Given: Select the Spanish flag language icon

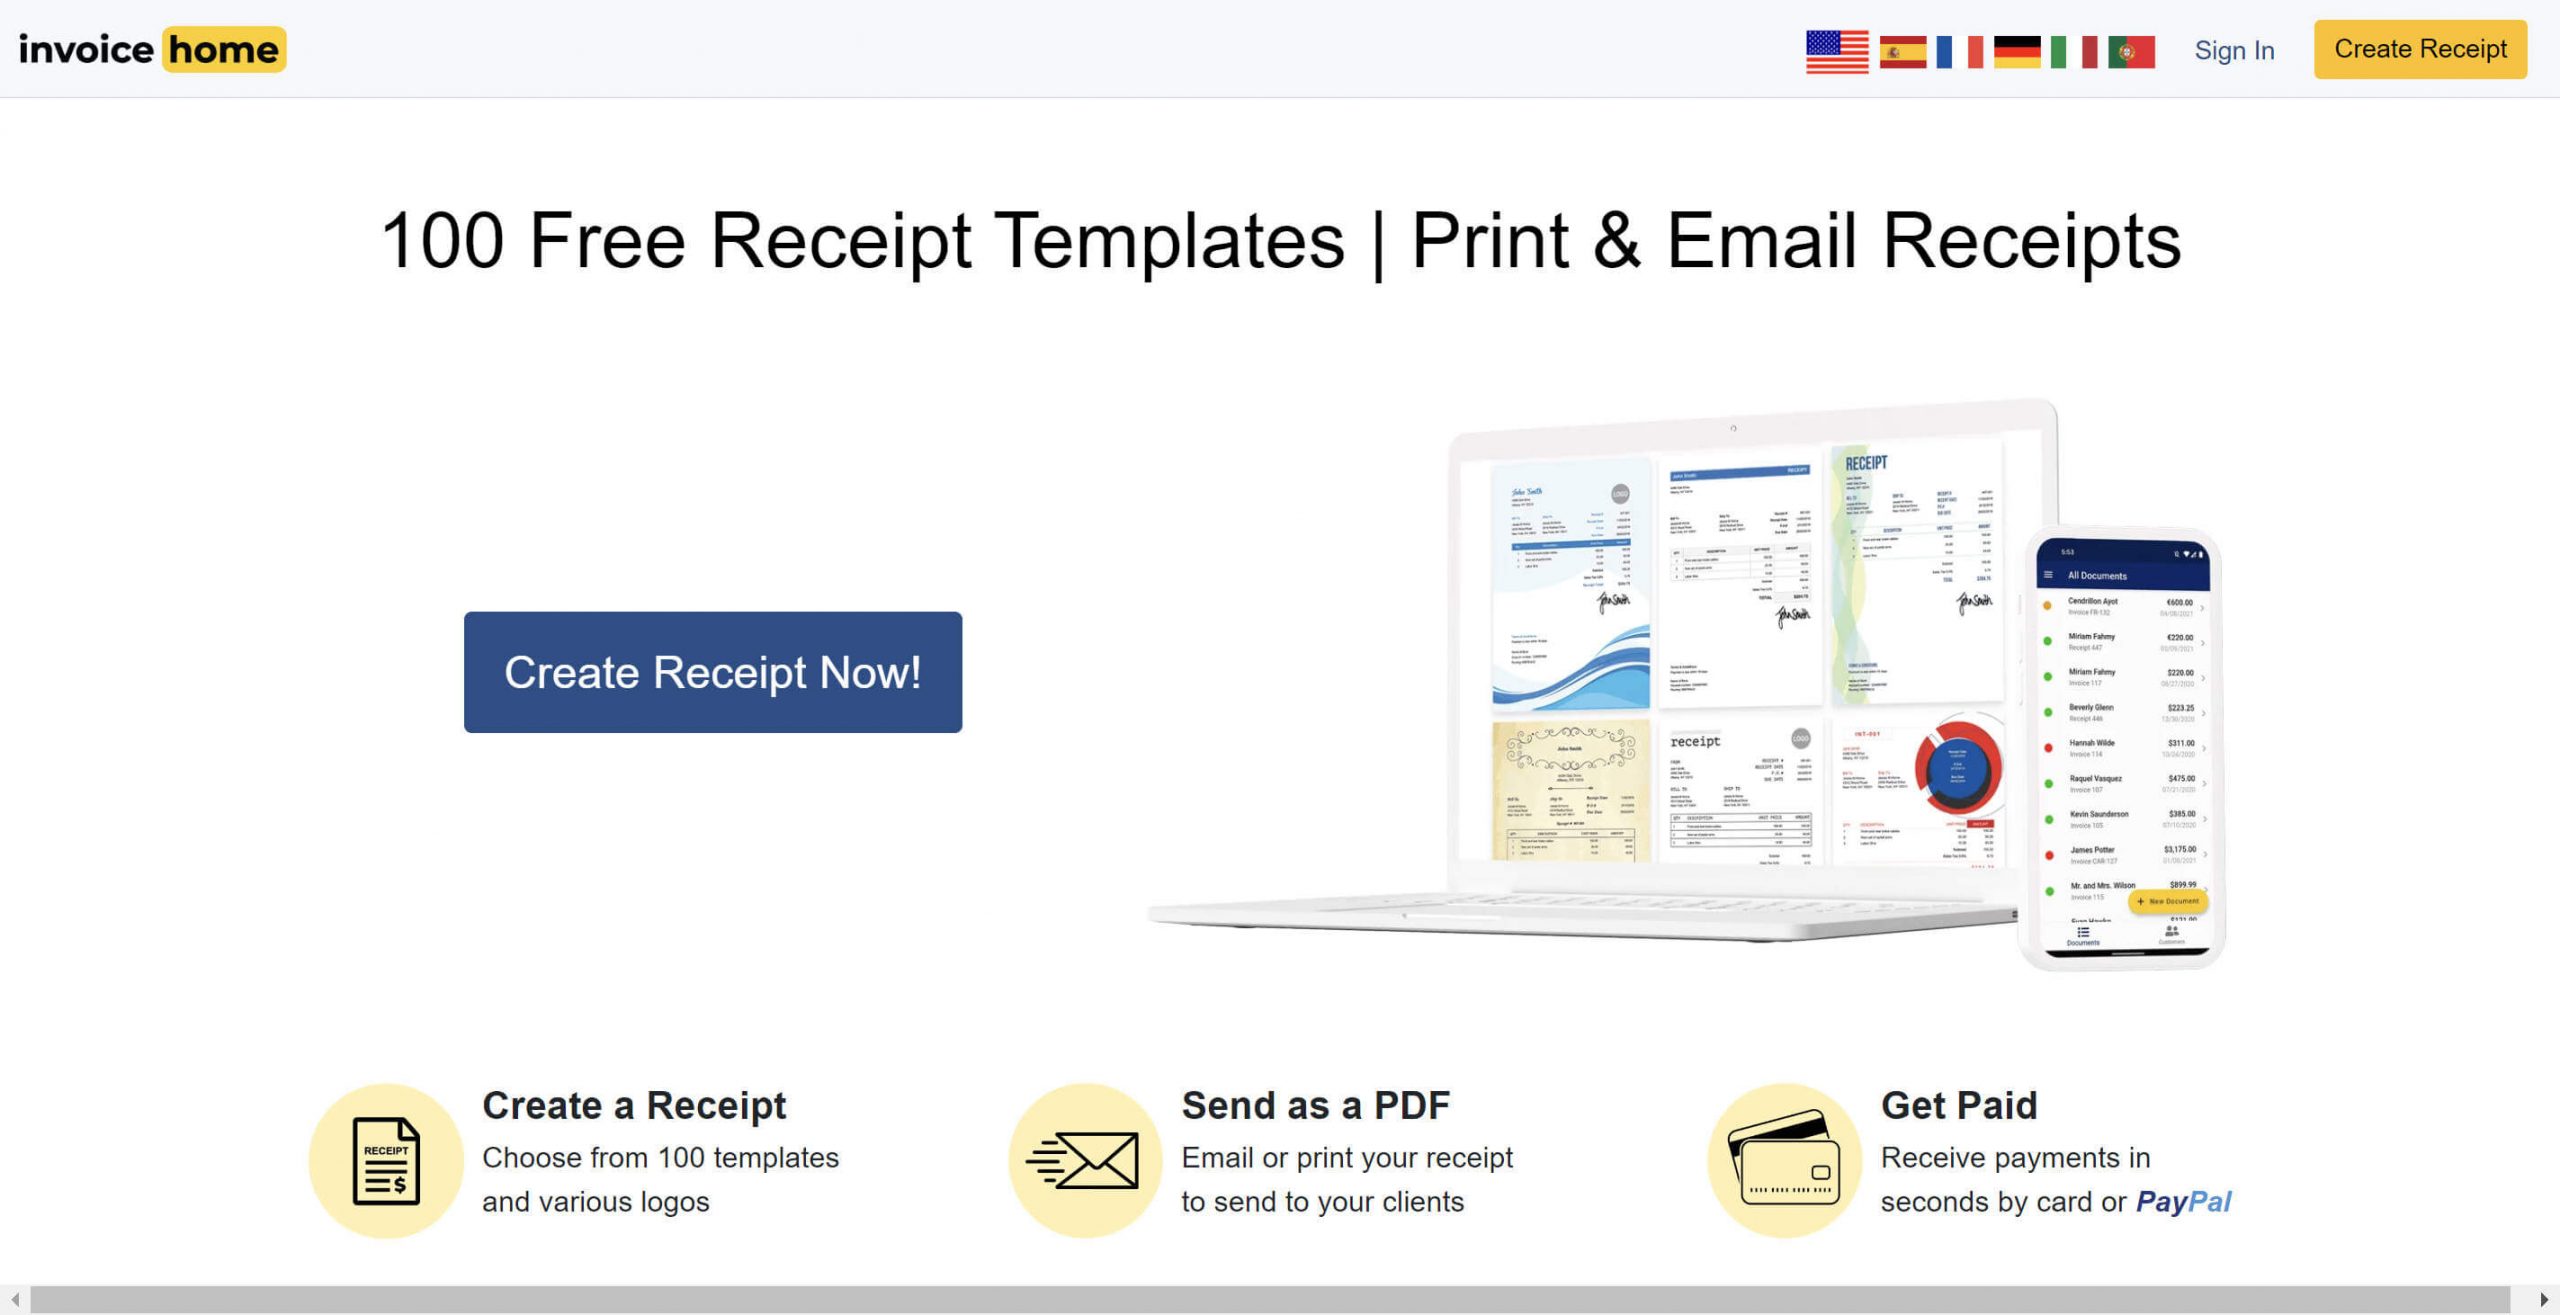Looking at the screenshot, I should click(x=1896, y=49).
